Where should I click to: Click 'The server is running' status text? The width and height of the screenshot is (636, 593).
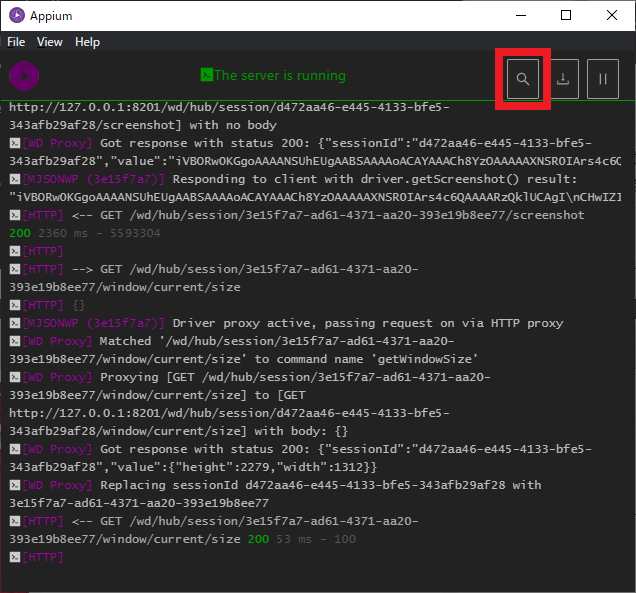click(280, 75)
